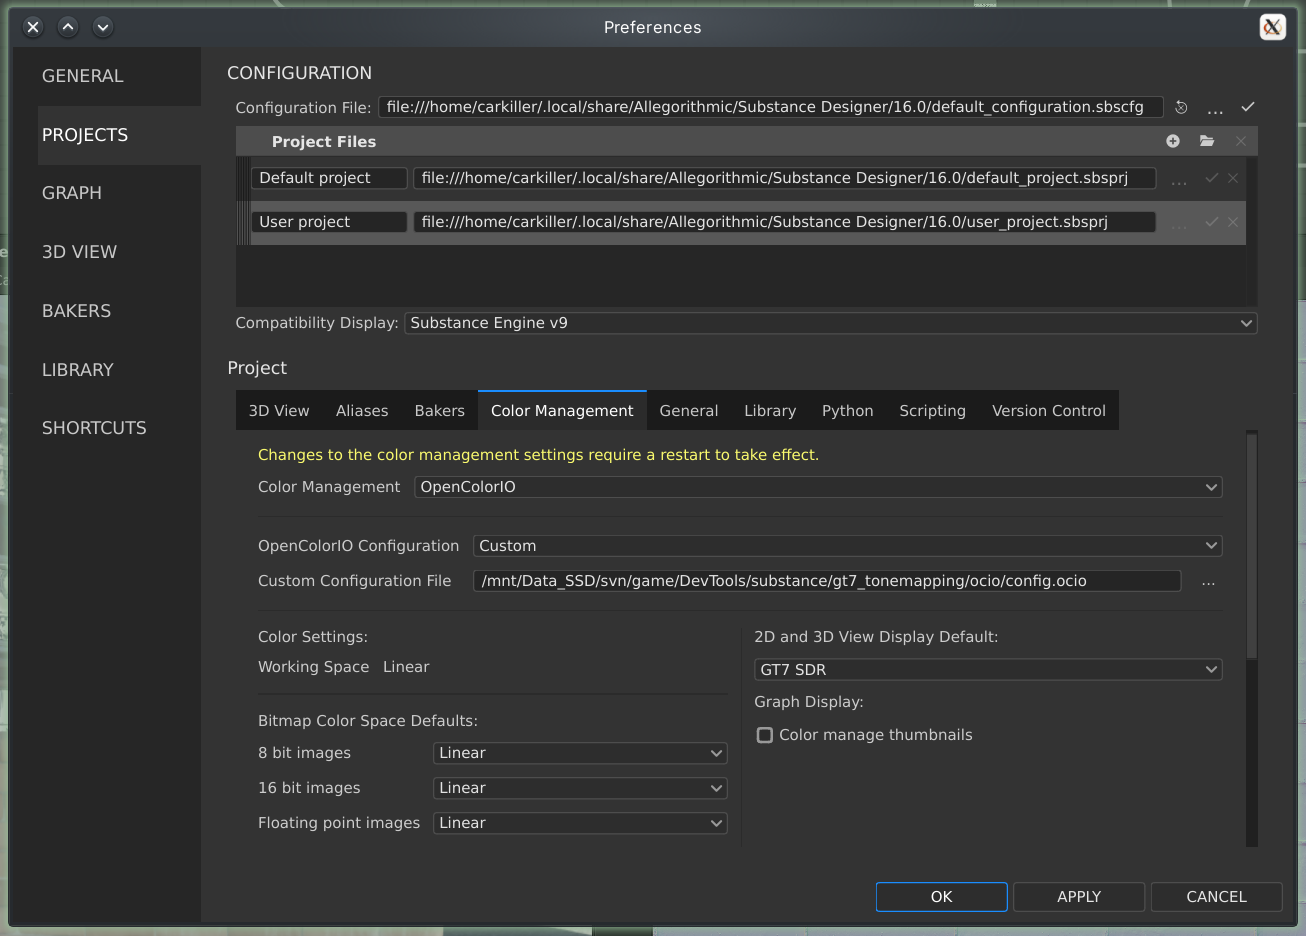
Task: Delete the Default project row
Action: click(1233, 178)
